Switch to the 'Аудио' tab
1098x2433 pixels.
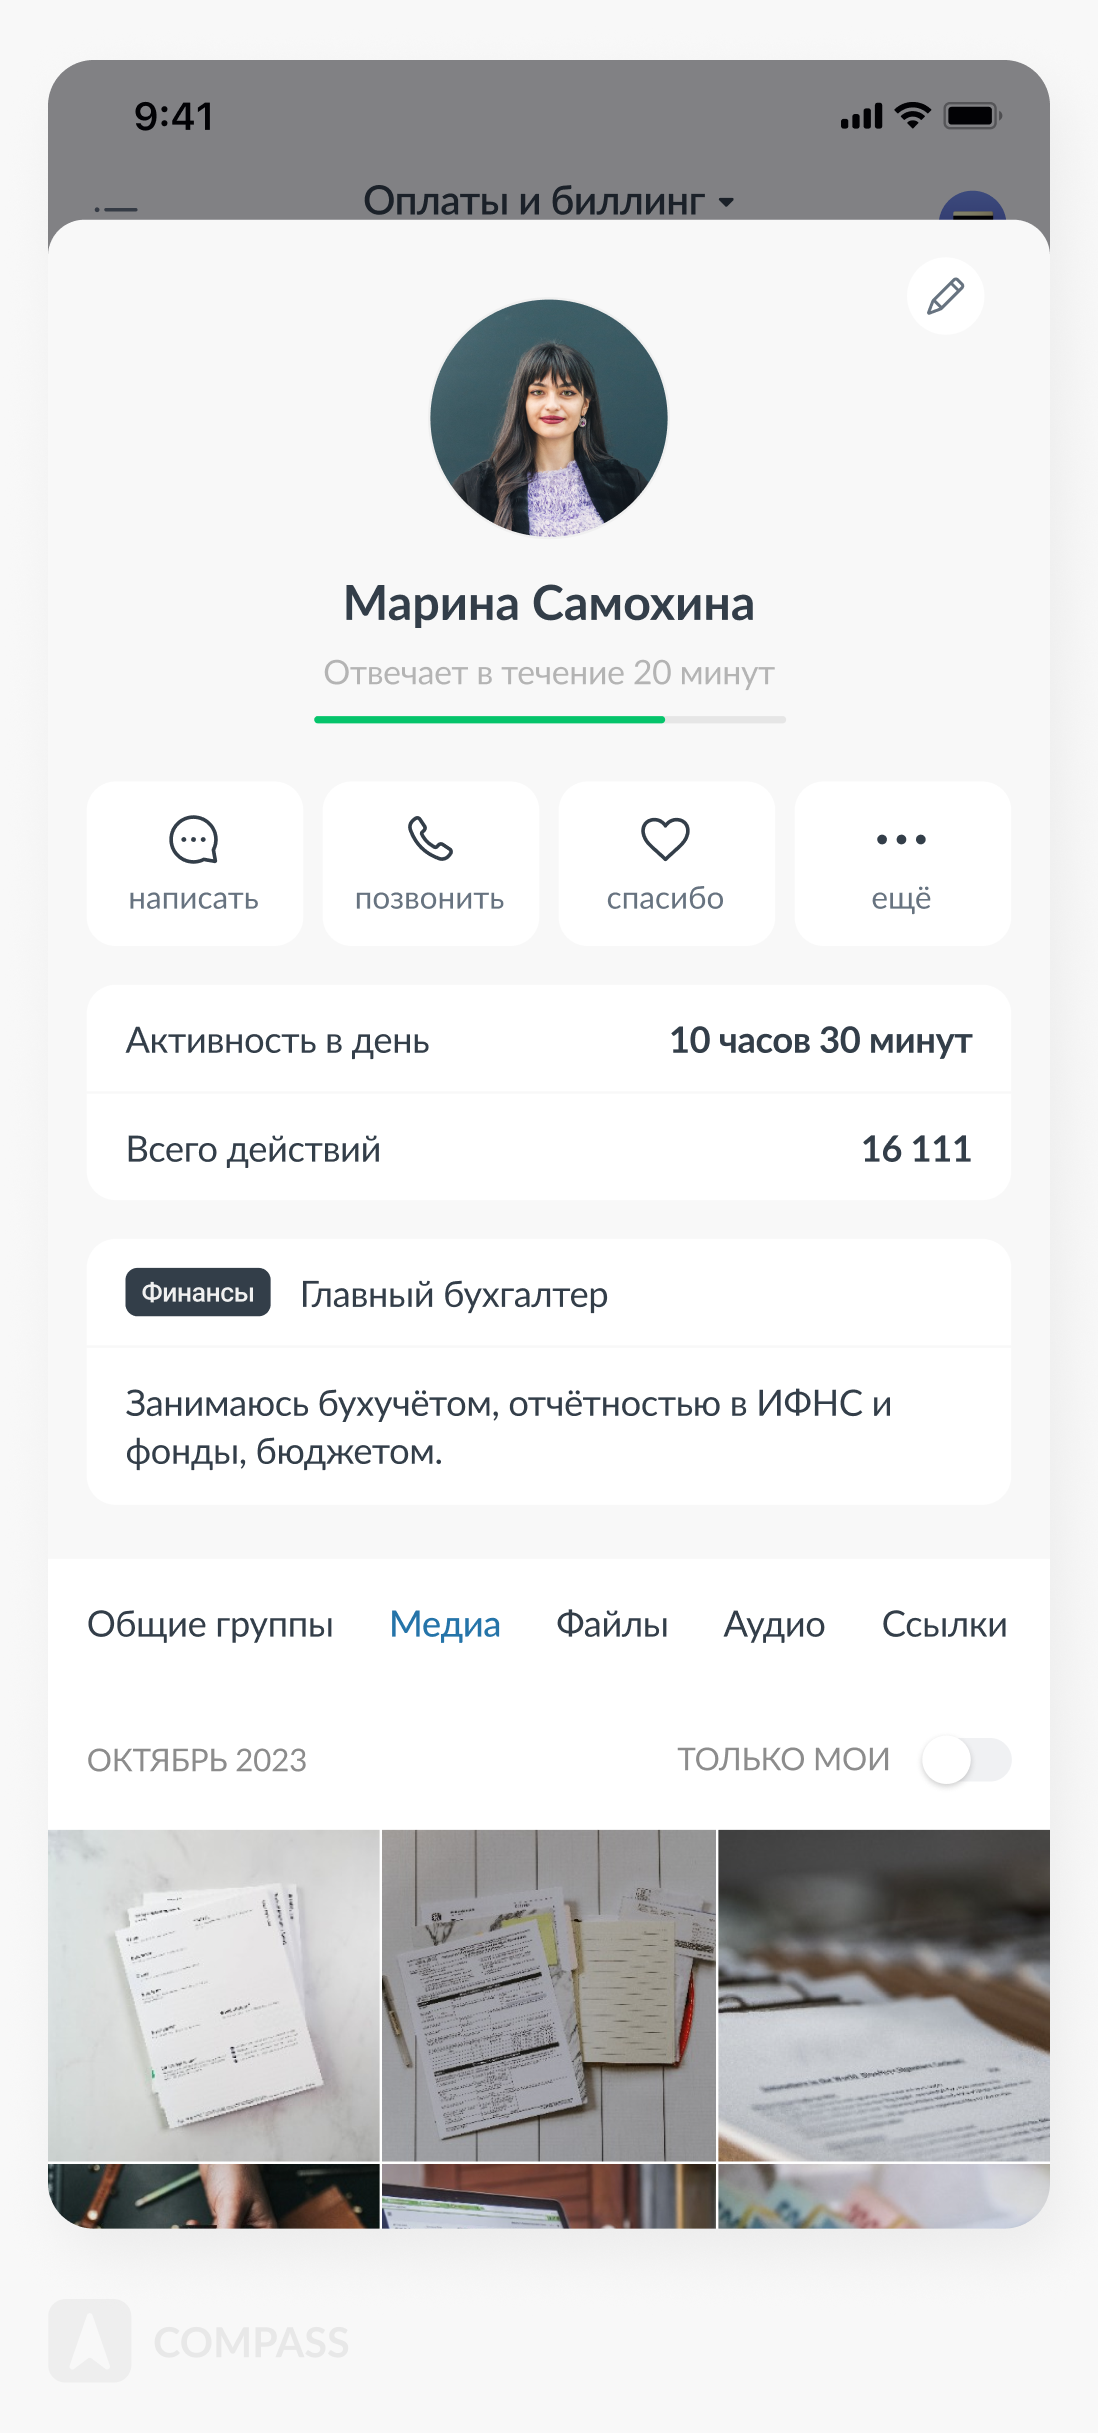coord(774,1625)
